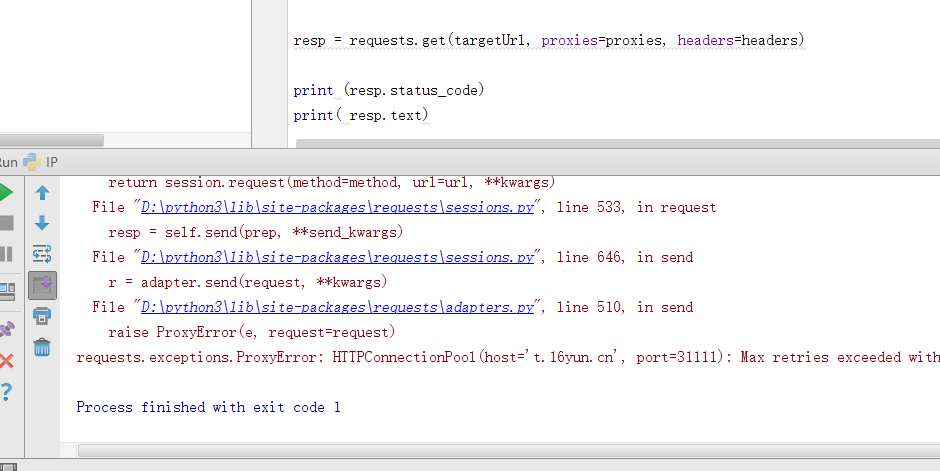Jump up the stack trace
The width and height of the screenshot is (940, 471).
42,193
